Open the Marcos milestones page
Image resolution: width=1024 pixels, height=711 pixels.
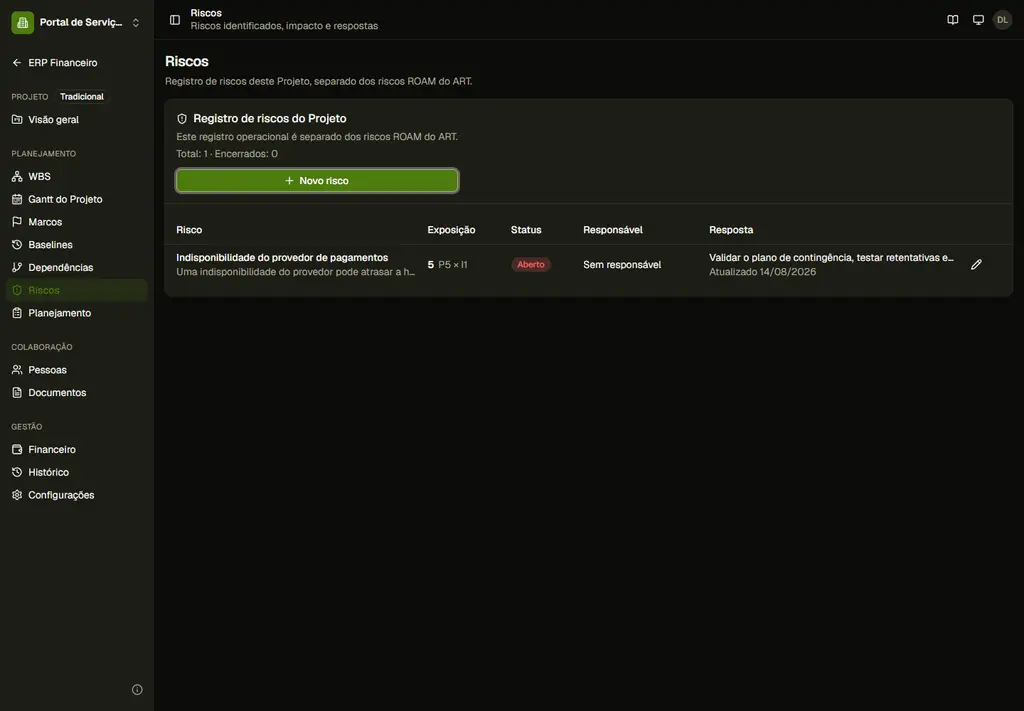coord(76,222)
